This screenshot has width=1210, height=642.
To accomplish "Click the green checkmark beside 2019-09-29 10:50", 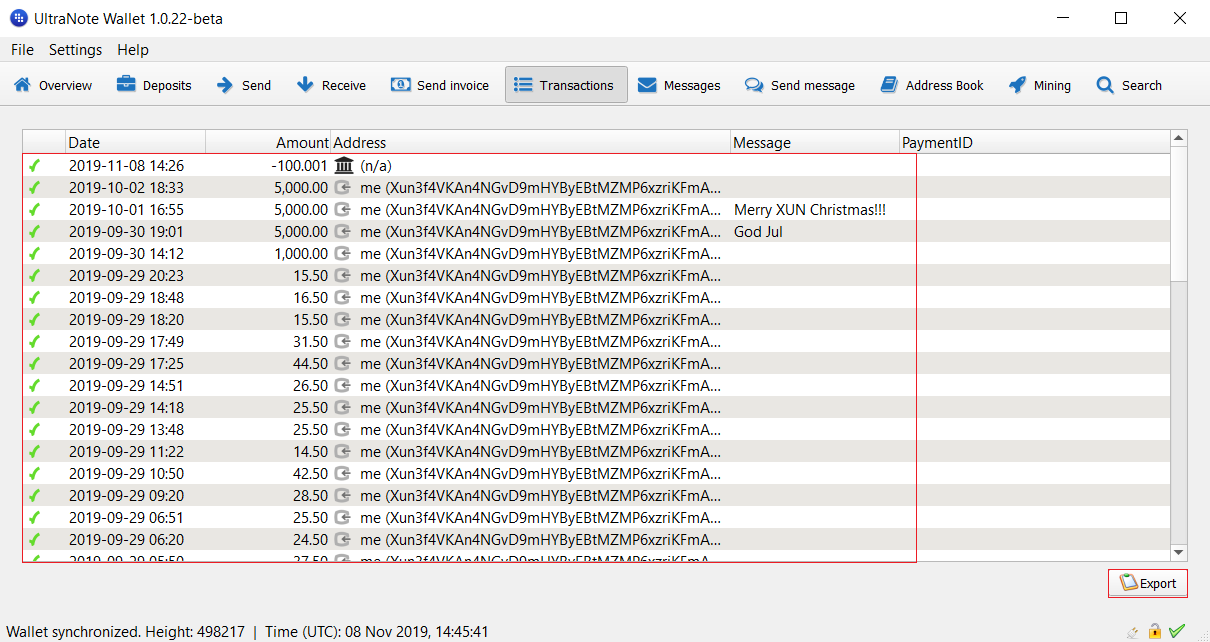I will click(x=34, y=473).
